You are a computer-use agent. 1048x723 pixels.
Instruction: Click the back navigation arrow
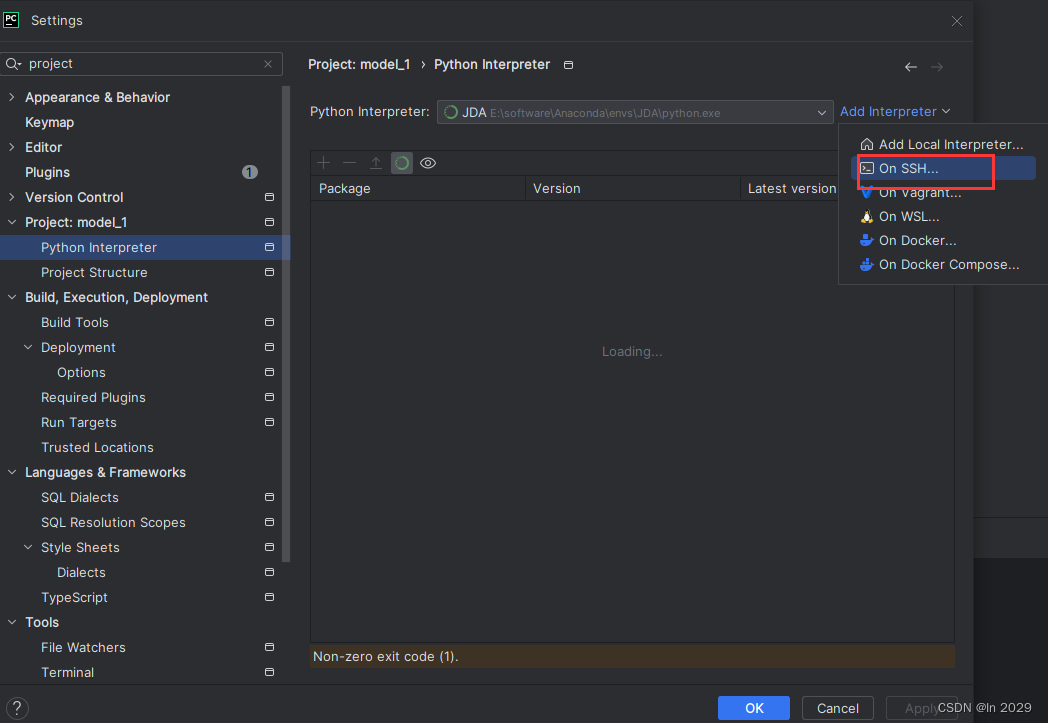point(910,67)
